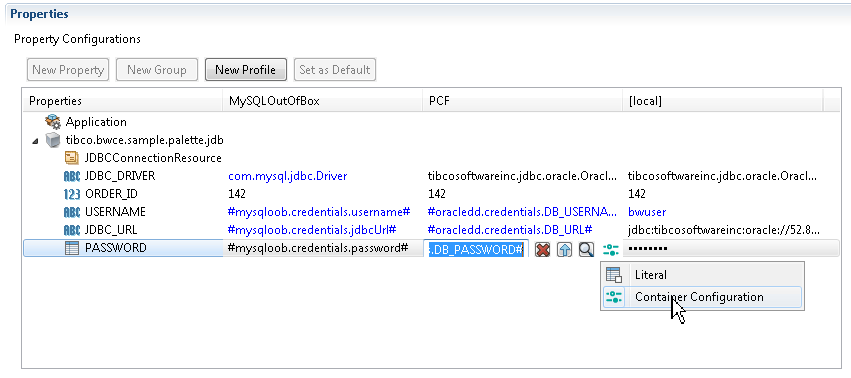
Task: Click ORDER_ID 142 in MySQLOutOfBox column
Action: tap(237, 194)
